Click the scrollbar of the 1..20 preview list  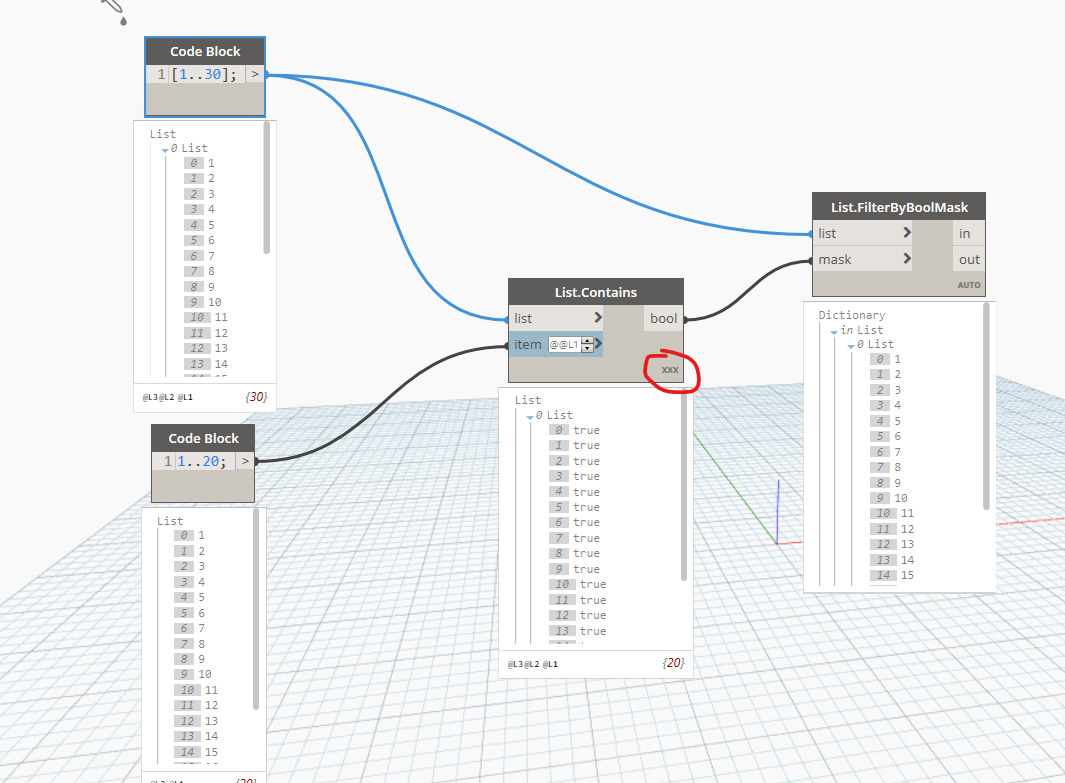coord(256,609)
